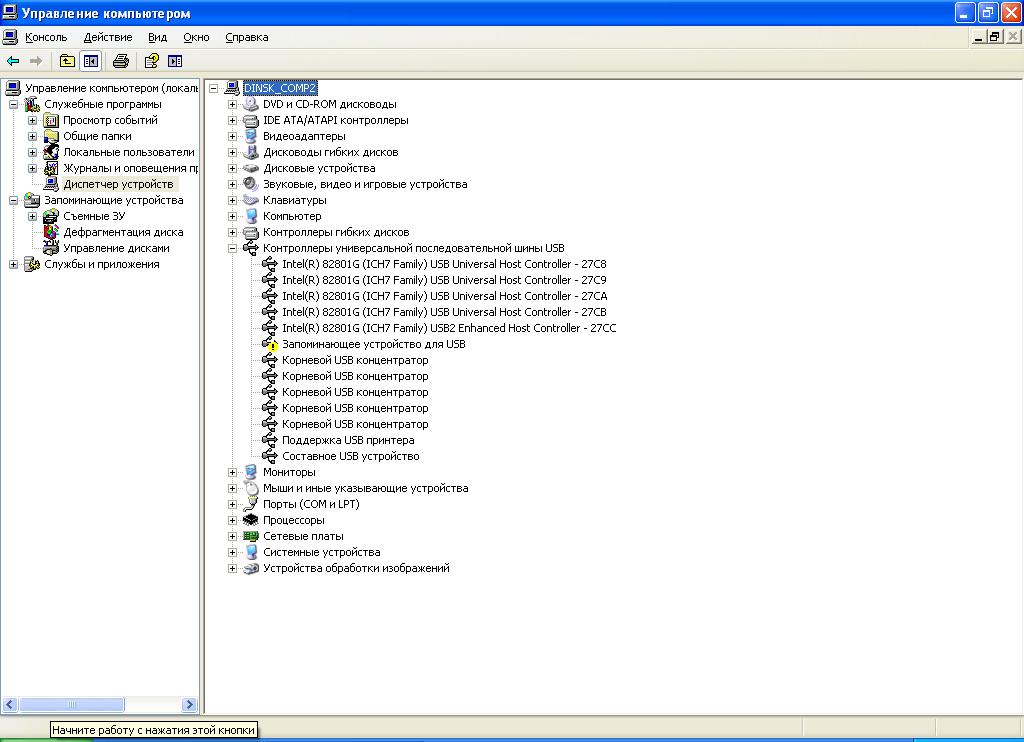Click the rightmost toolbar pane icon
The height and width of the screenshot is (742, 1024).
click(175, 61)
